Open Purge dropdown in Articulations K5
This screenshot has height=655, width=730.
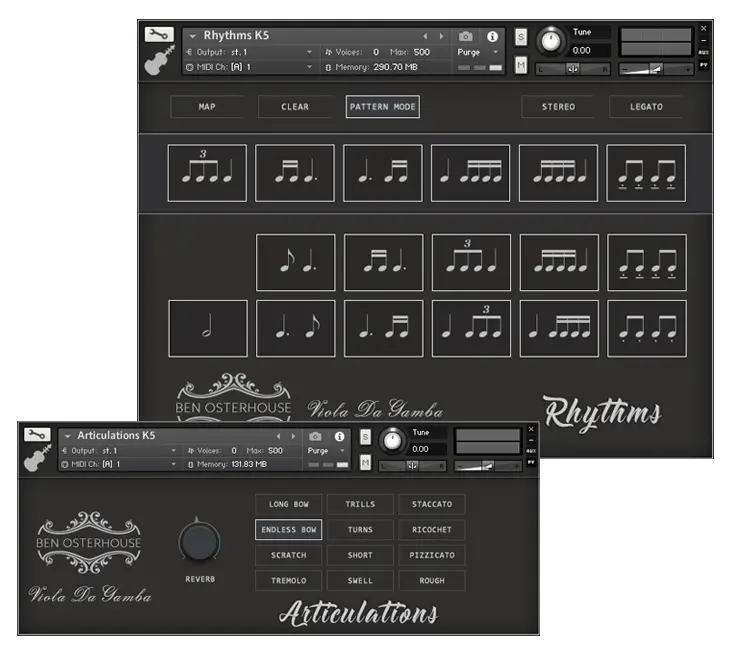pyautogui.click(x=343, y=451)
